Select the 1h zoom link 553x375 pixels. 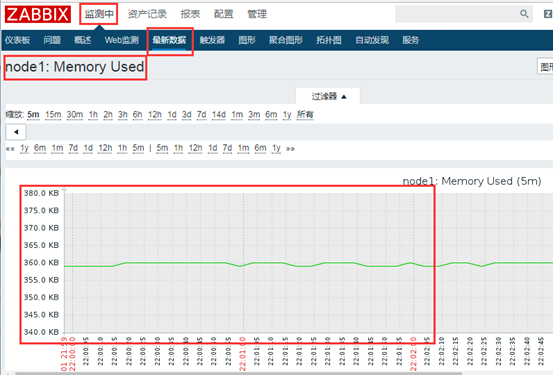(93, 115)
